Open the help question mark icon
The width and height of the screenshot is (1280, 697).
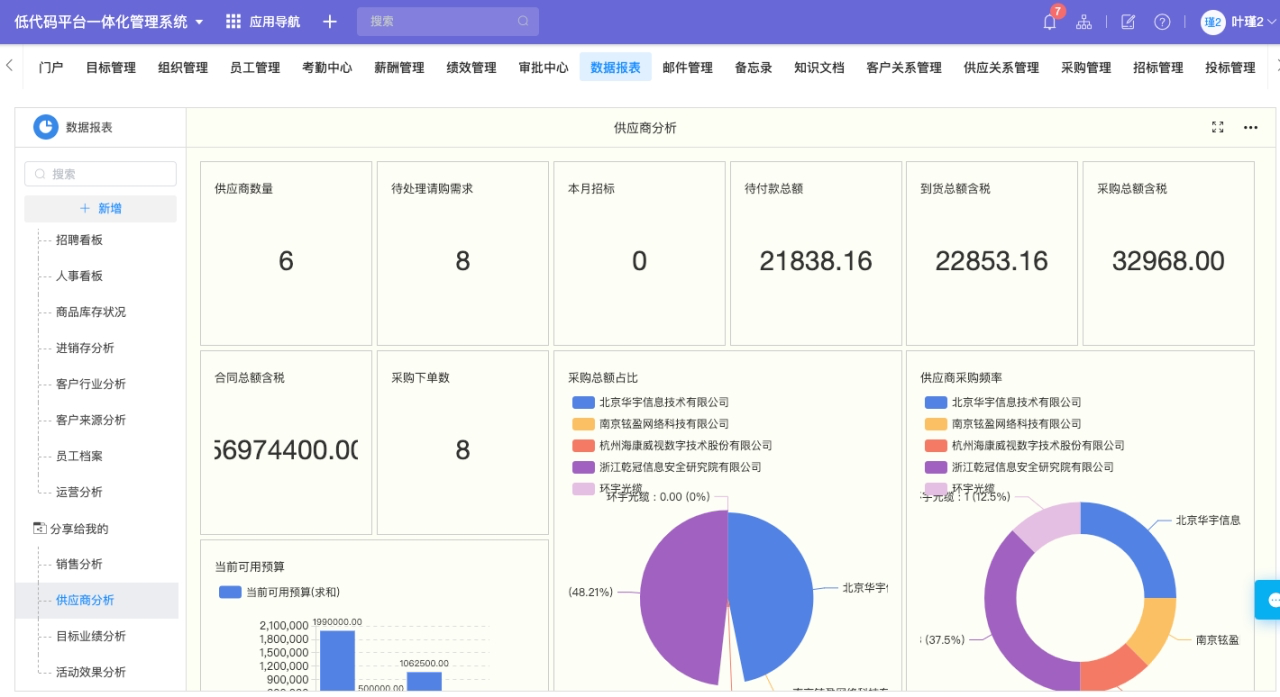coord(1162,22)
